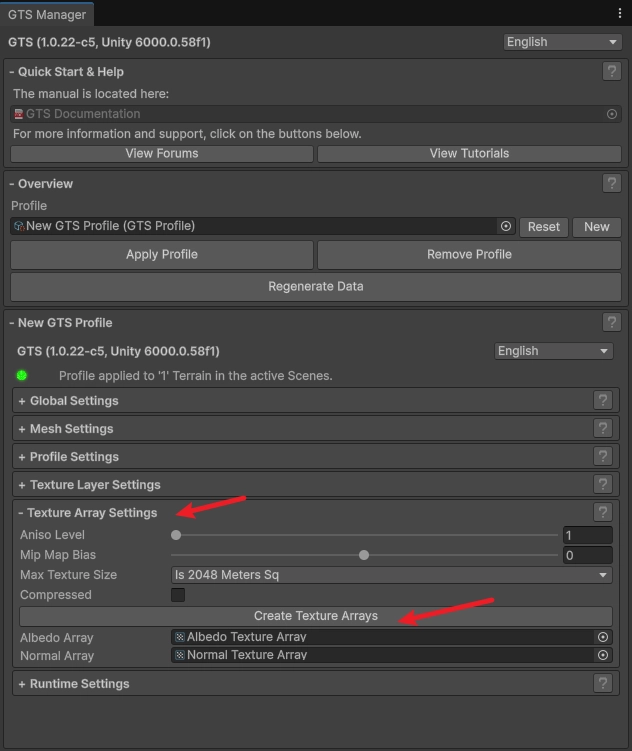Open help for the Overview section
Screen dimensions: 632x751
tap(611, 183)
